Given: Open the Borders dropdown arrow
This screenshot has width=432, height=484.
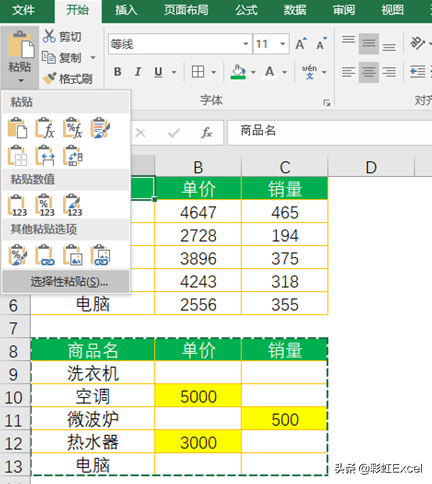Looking at the screenshot, I should [x=213, y=72].
